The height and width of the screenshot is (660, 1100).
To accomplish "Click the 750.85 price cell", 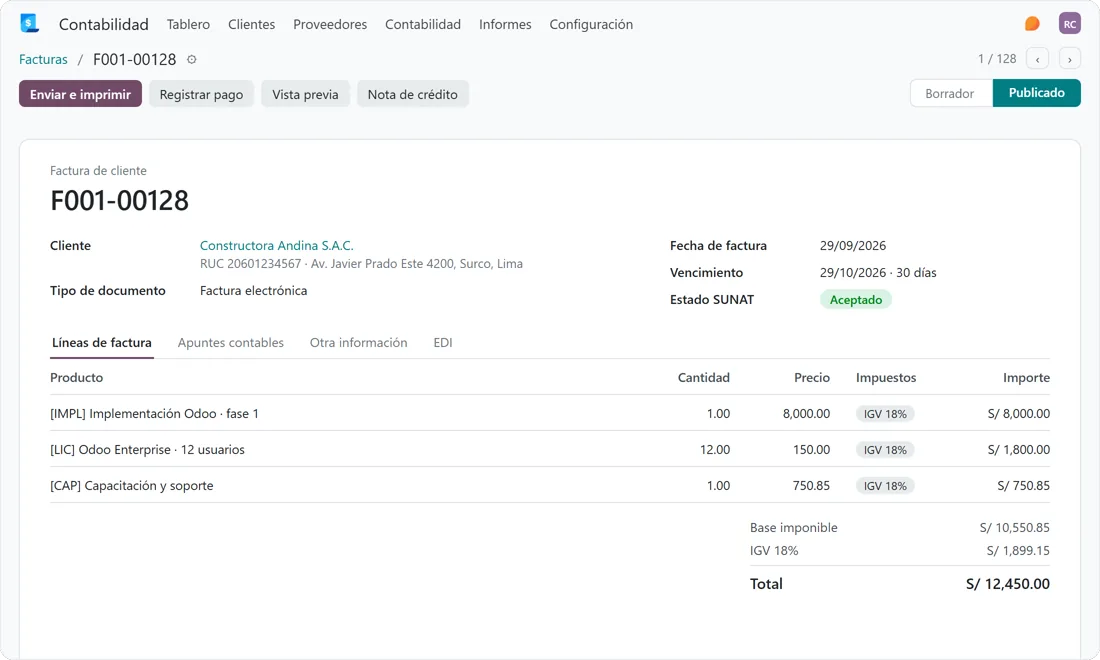I will (x=812, y=485).
